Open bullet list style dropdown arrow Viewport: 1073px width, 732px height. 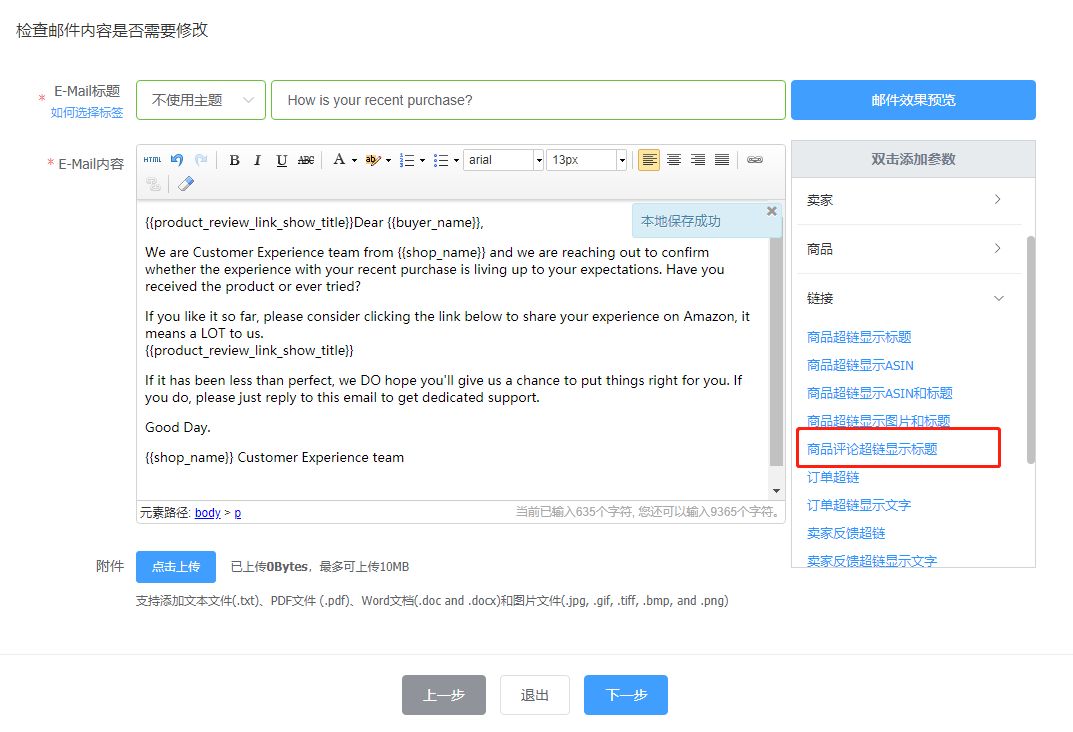456,160
